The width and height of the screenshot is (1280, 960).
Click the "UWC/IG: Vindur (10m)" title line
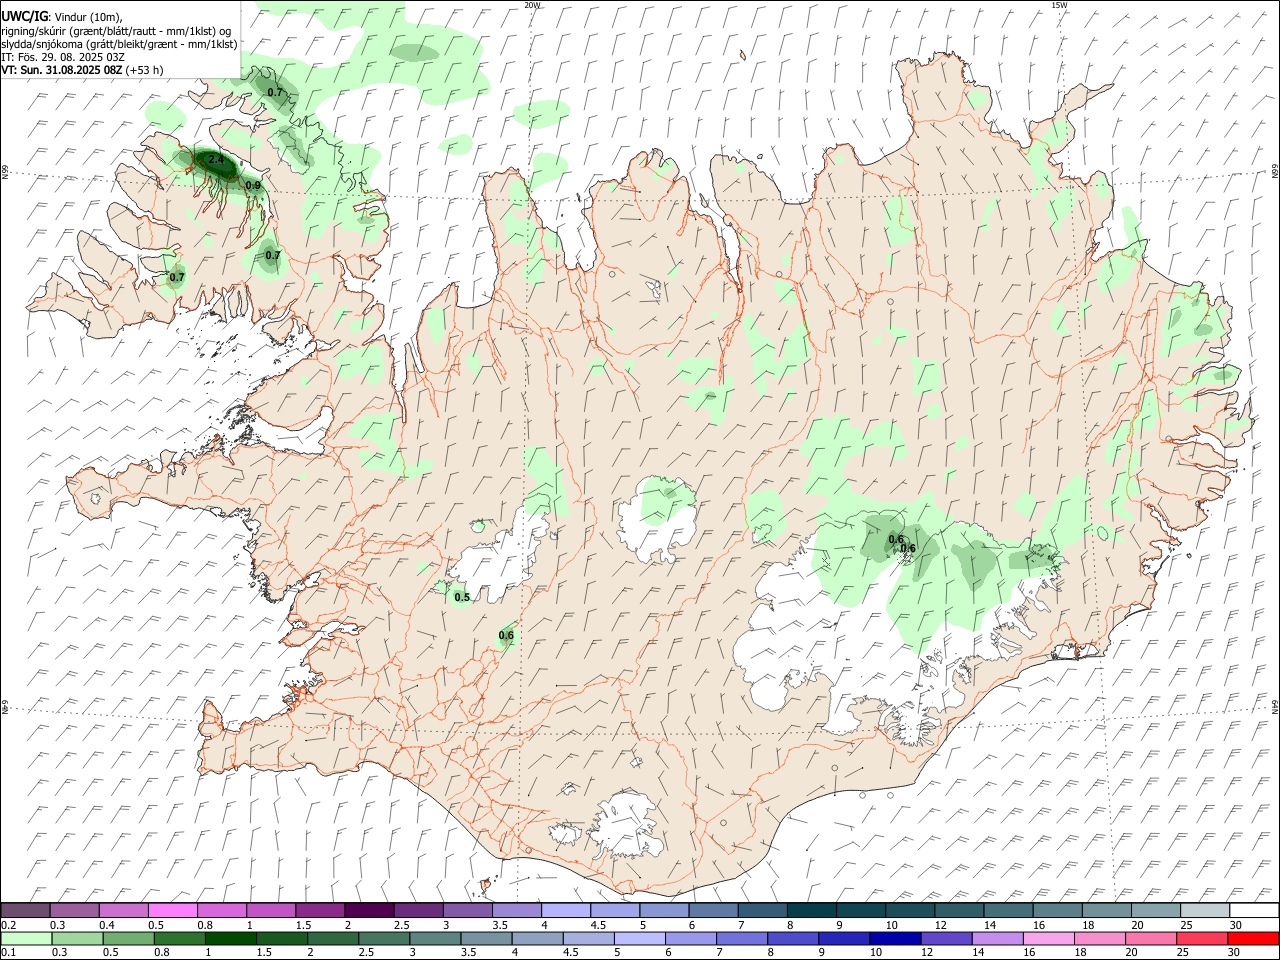62,16
